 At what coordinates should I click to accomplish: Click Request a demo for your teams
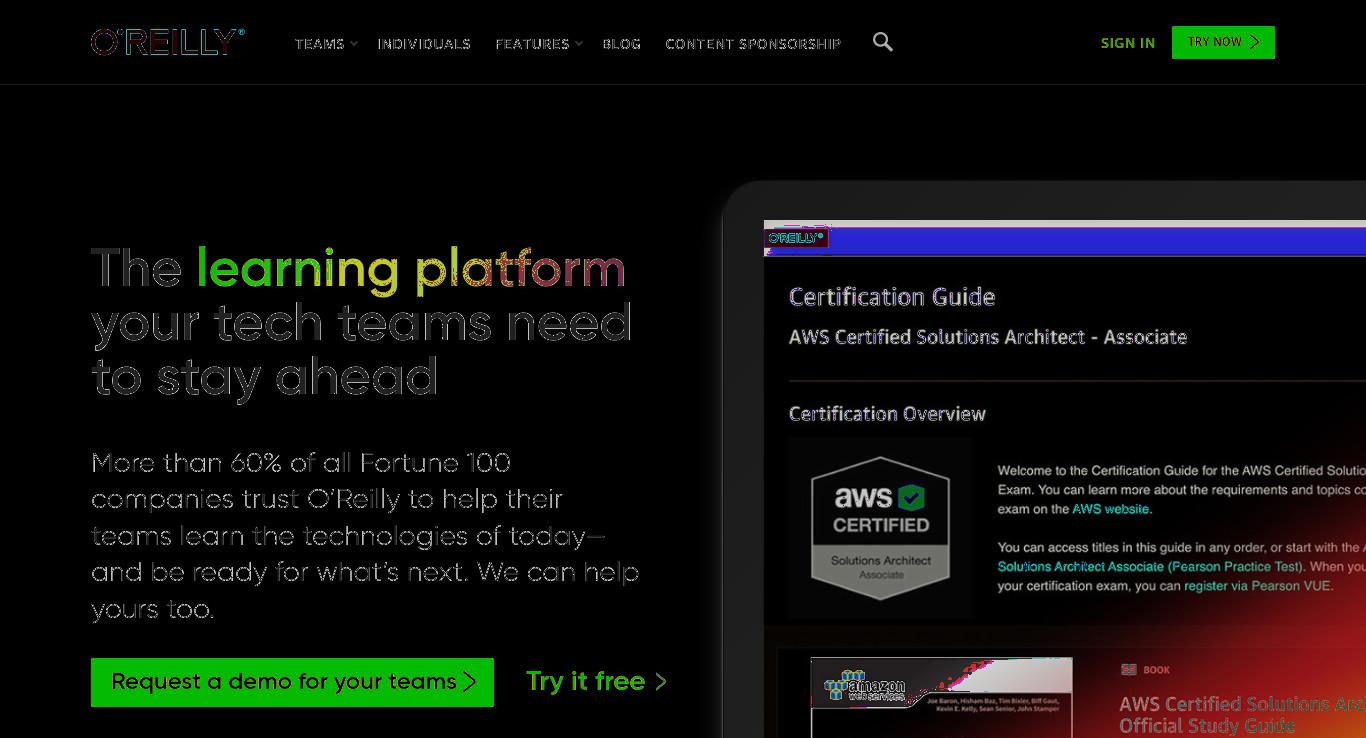point(292,682)
